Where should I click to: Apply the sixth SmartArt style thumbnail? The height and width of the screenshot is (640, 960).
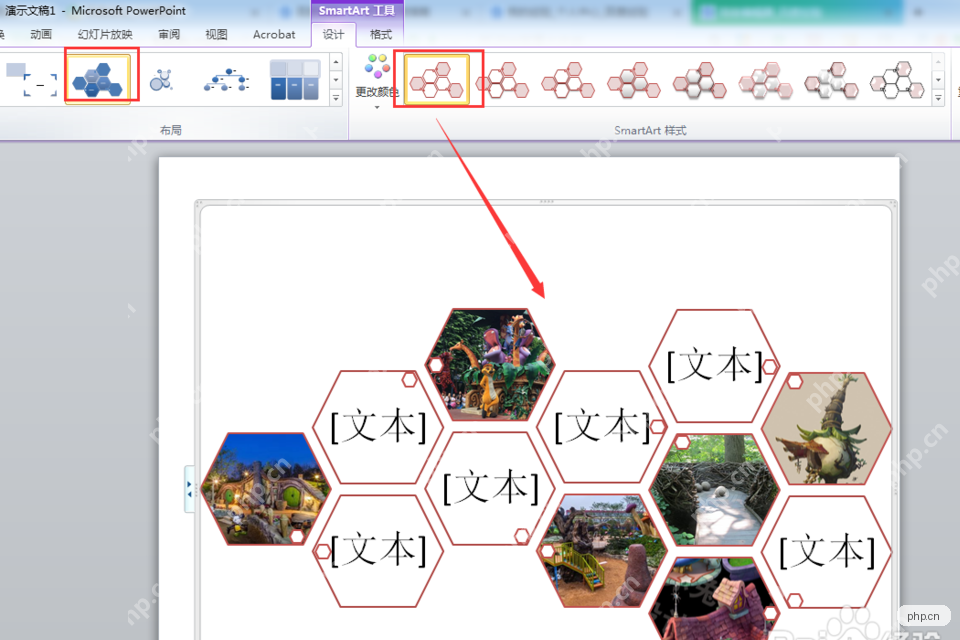coord(765,80)
